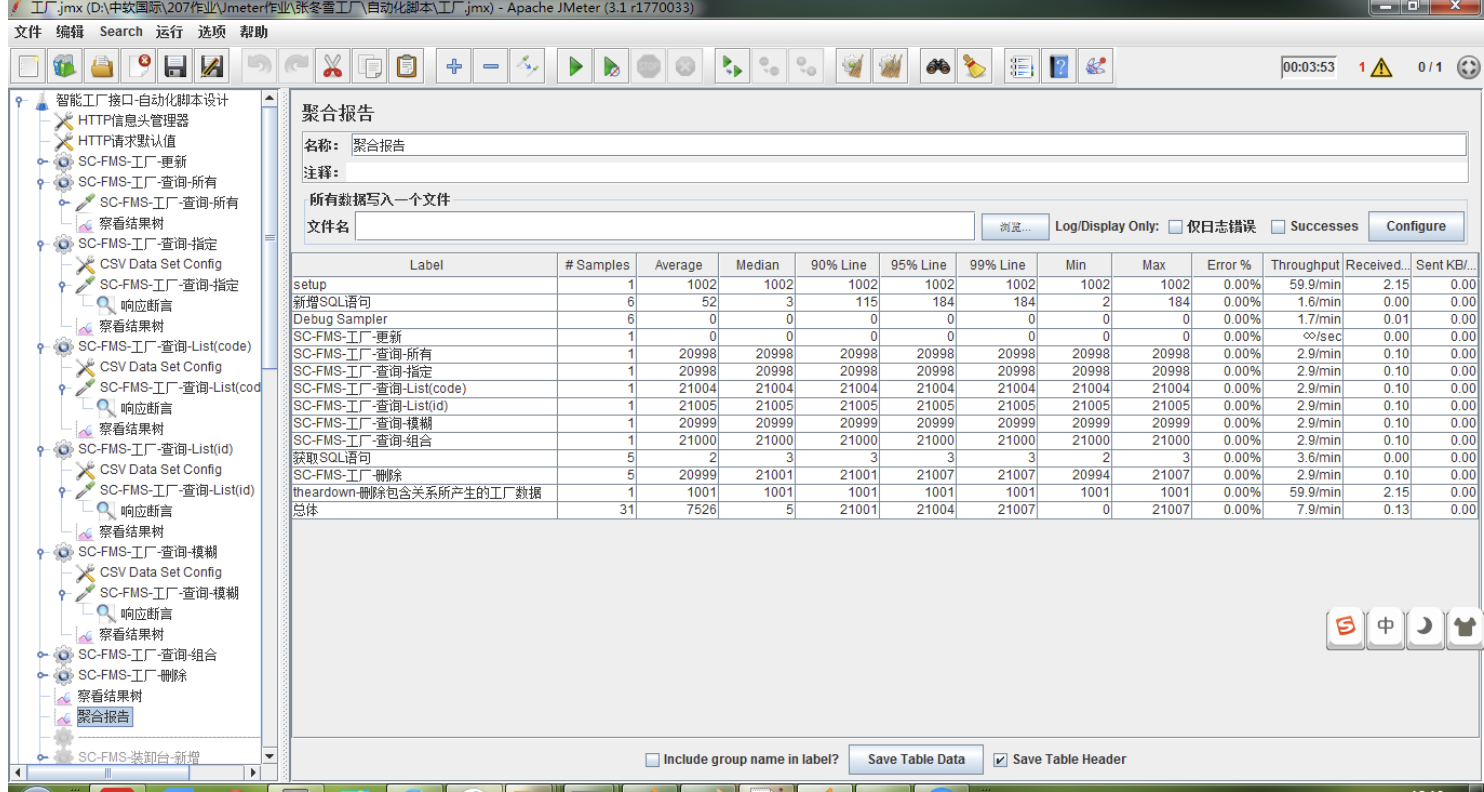Open the Templates toolbar icon

(65, 67)
